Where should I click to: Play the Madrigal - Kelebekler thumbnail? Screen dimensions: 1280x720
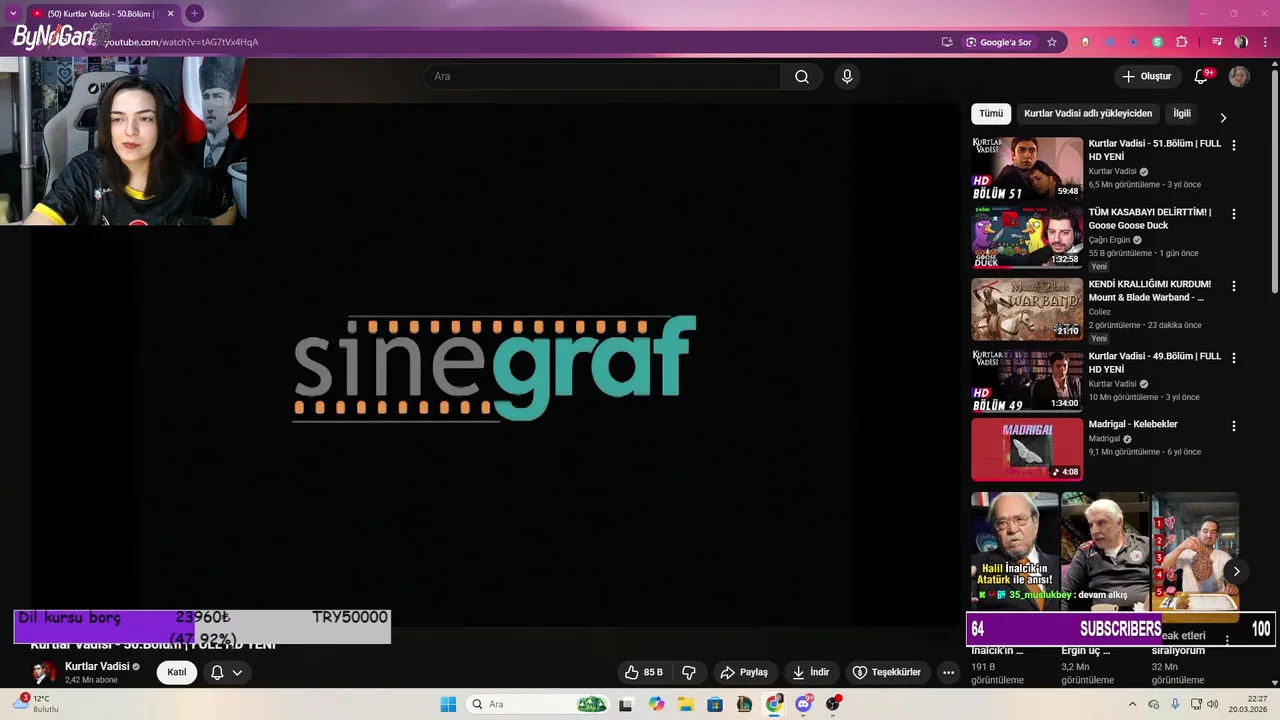tap(1027, 450)
